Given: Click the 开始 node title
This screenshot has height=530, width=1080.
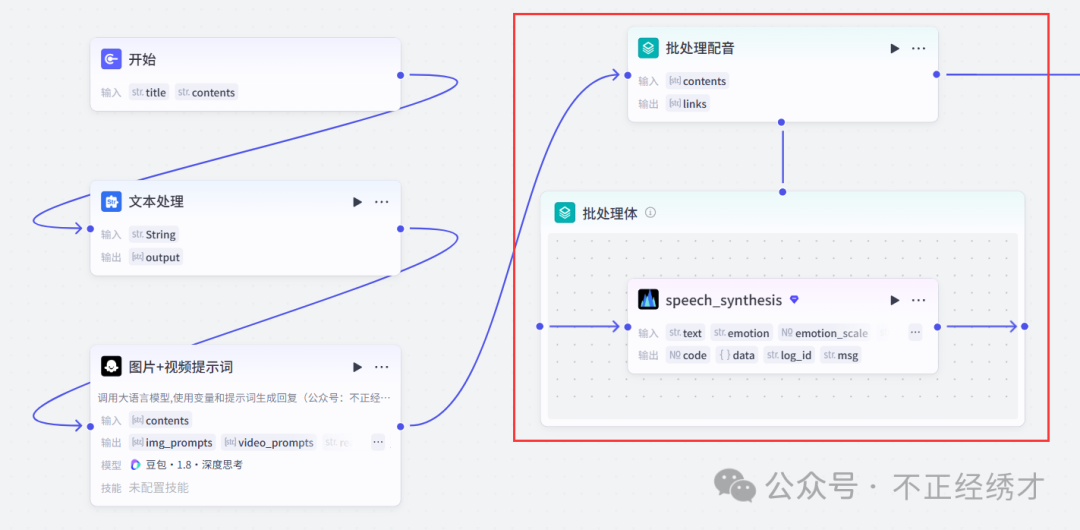Looking at the screenshot, I should 142,59.
